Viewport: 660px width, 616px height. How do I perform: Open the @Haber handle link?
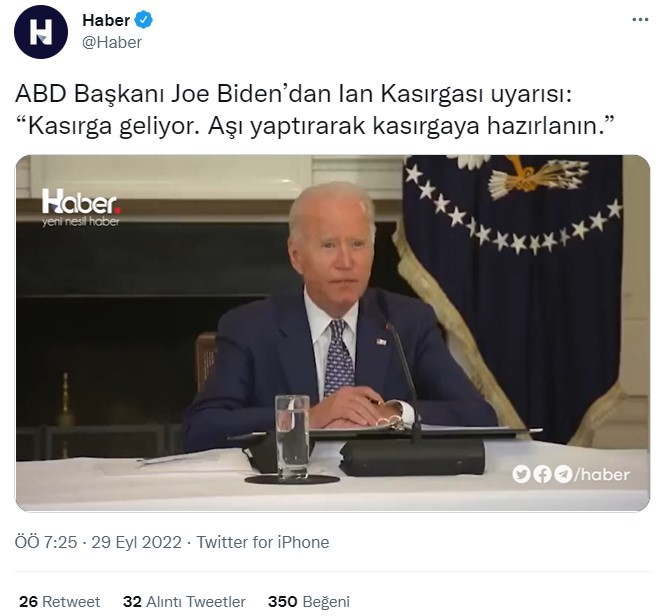tap(112, 43)
